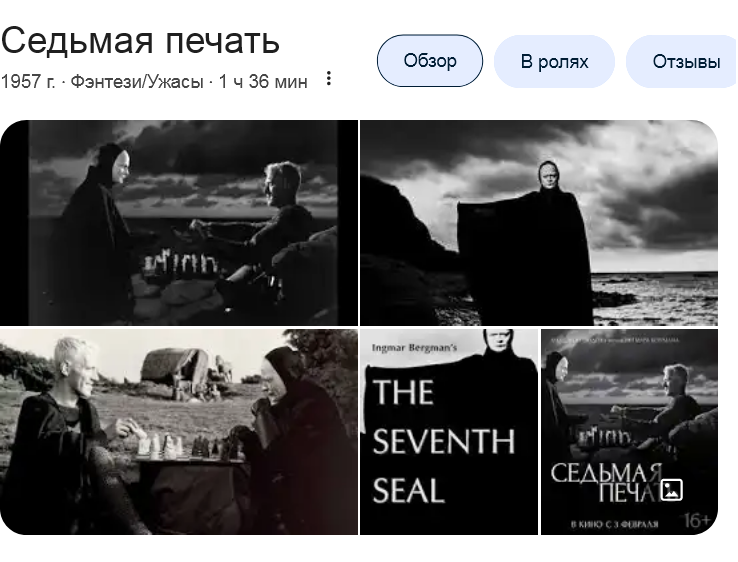Viewport: 738px width, 562px height.
Task: Click the image gallery icon on the Russian poster
Action: pos(671,490)
